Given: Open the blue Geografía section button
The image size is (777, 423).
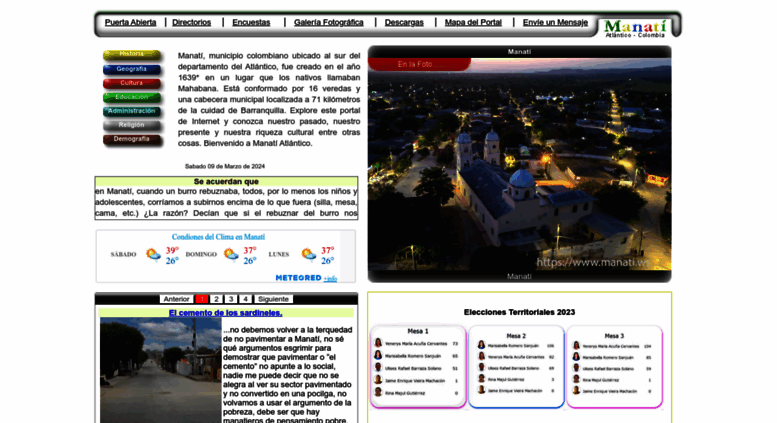Looking at the screenshot, I should pos(132,69).
